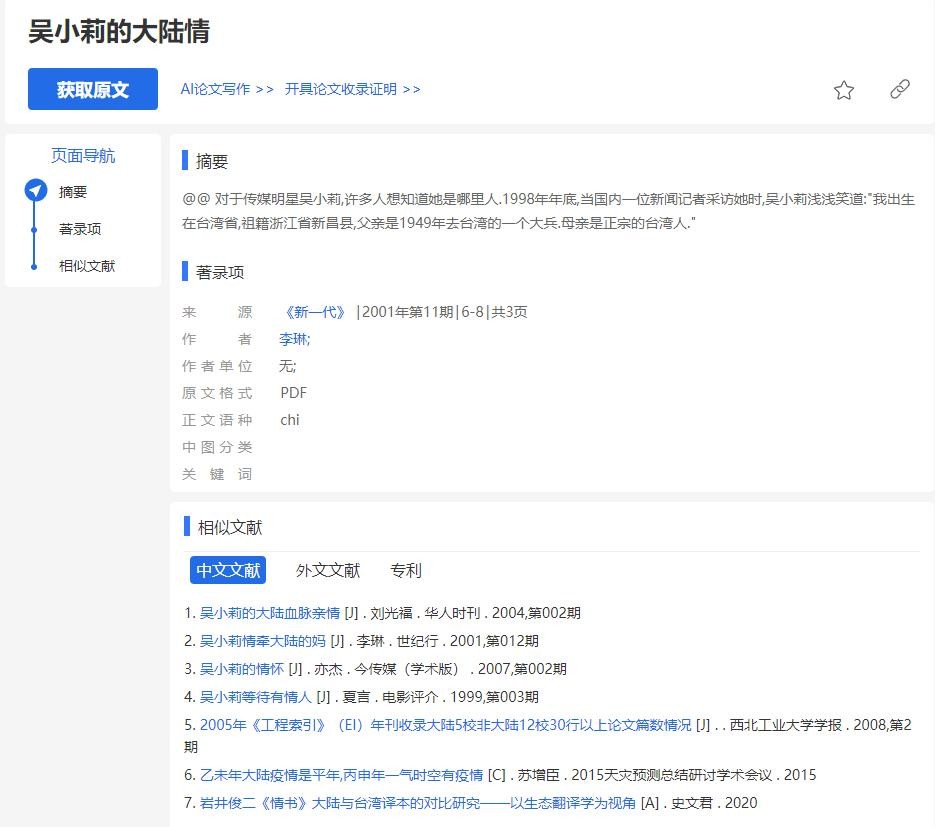
Task: Open article 吴小莉的大陆血脉亲情
Action: (x=270, y=613)
